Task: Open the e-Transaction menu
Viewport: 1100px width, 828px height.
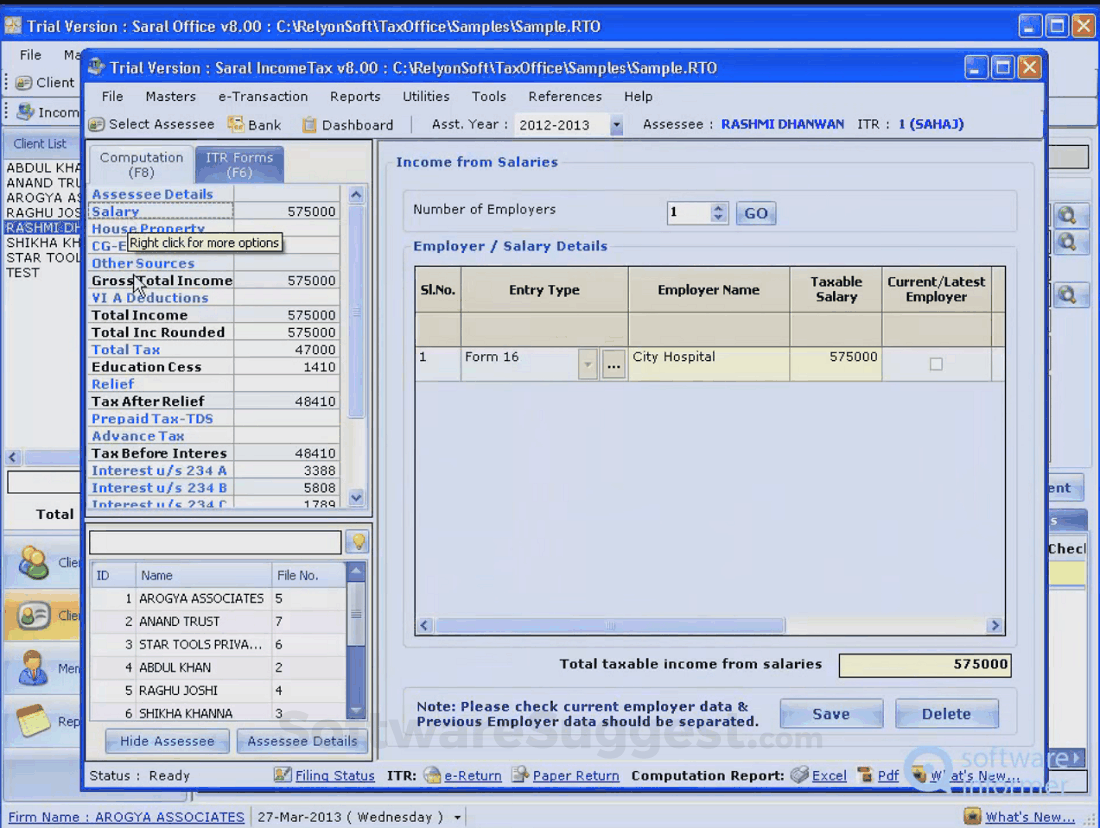Action: 262,96
